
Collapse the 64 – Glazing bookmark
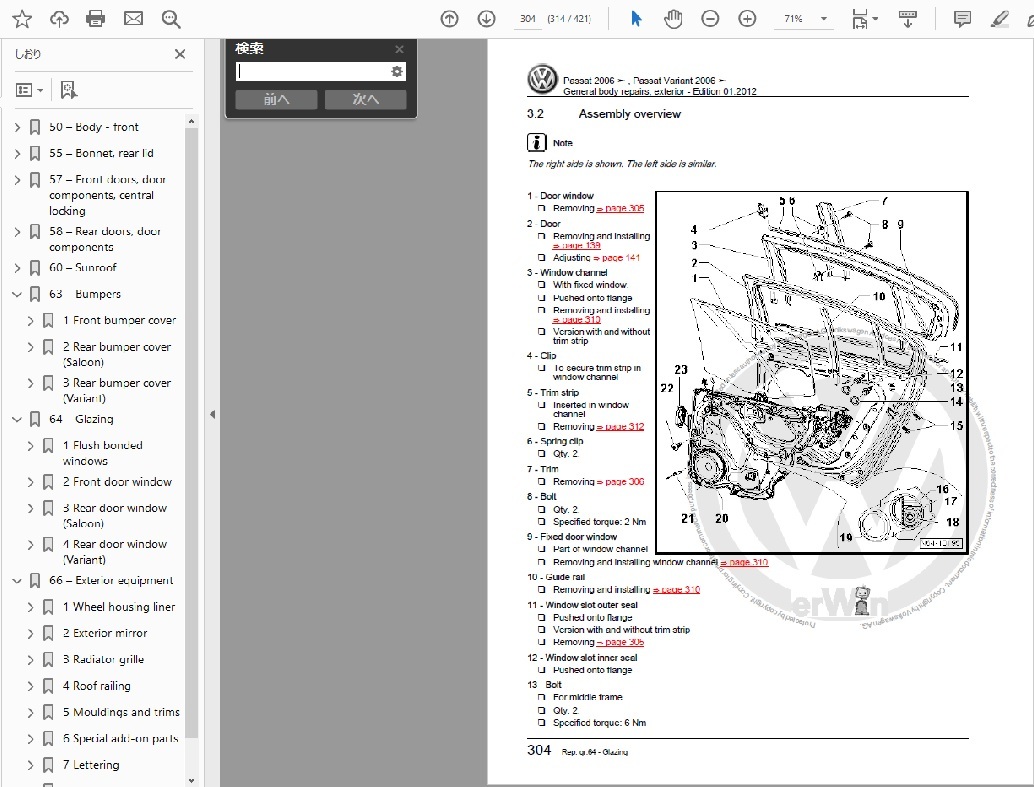pos(18,419)
